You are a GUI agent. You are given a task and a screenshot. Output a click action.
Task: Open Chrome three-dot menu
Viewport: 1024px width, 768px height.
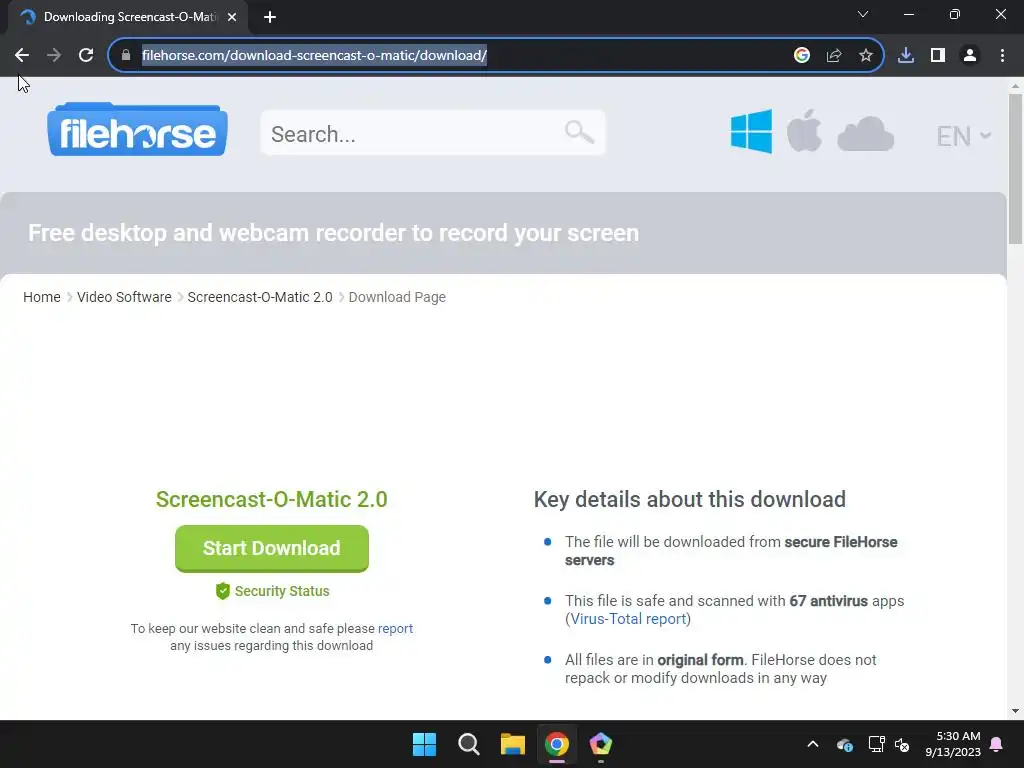[1002, 56]
